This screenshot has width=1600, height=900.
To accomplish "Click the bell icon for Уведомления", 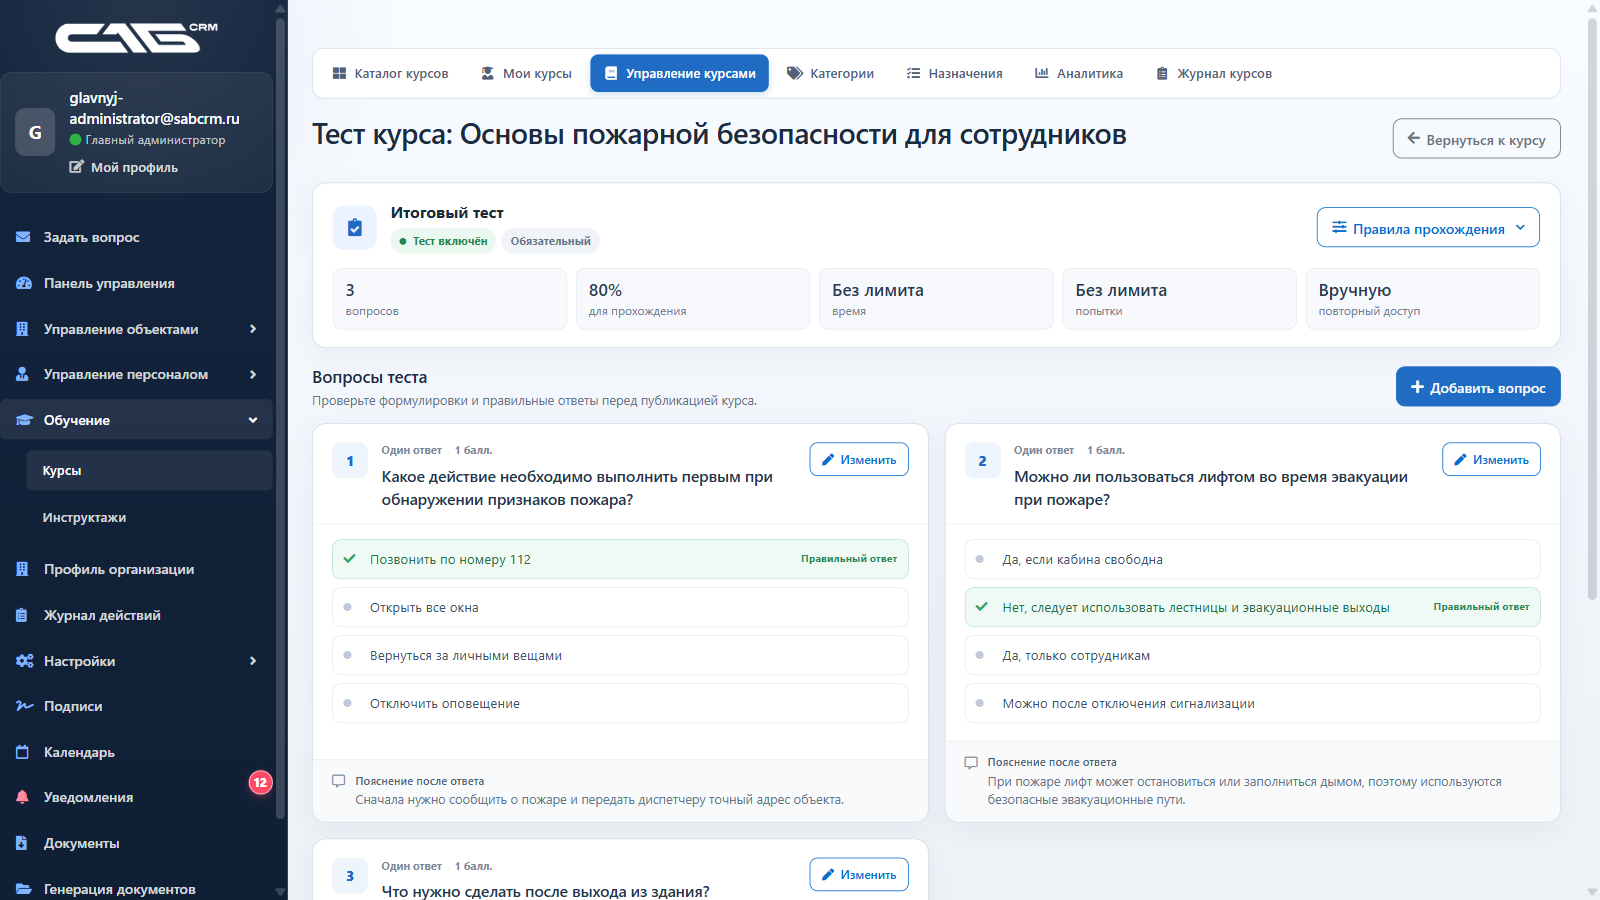I will (x=23, y=797).
